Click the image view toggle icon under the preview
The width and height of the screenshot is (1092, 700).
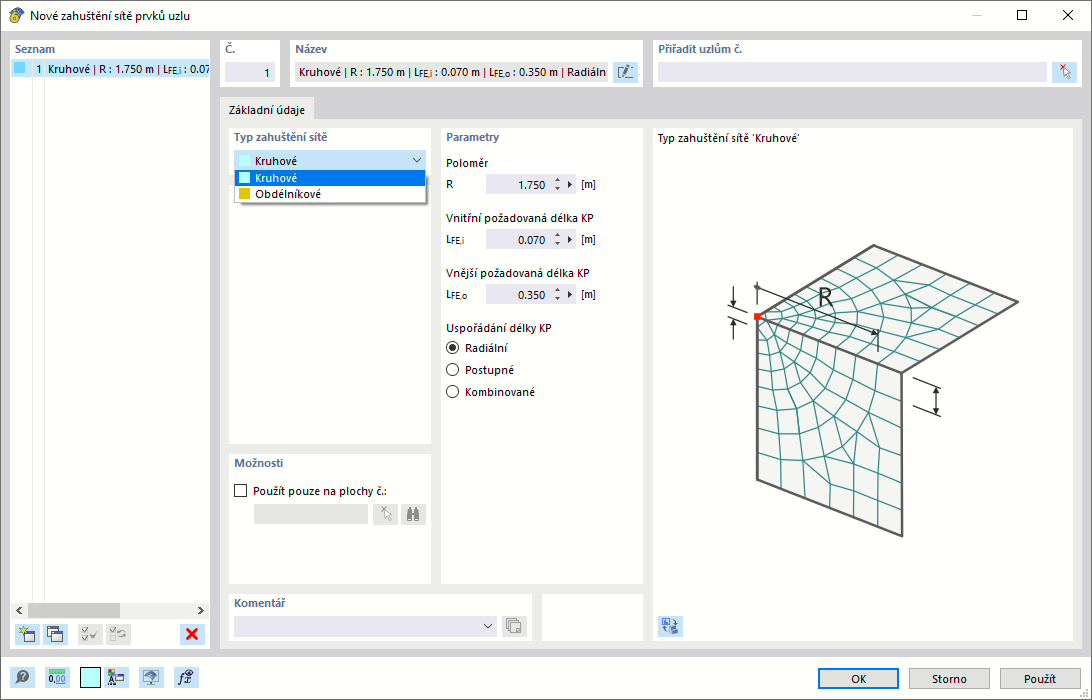pos(670,625)
